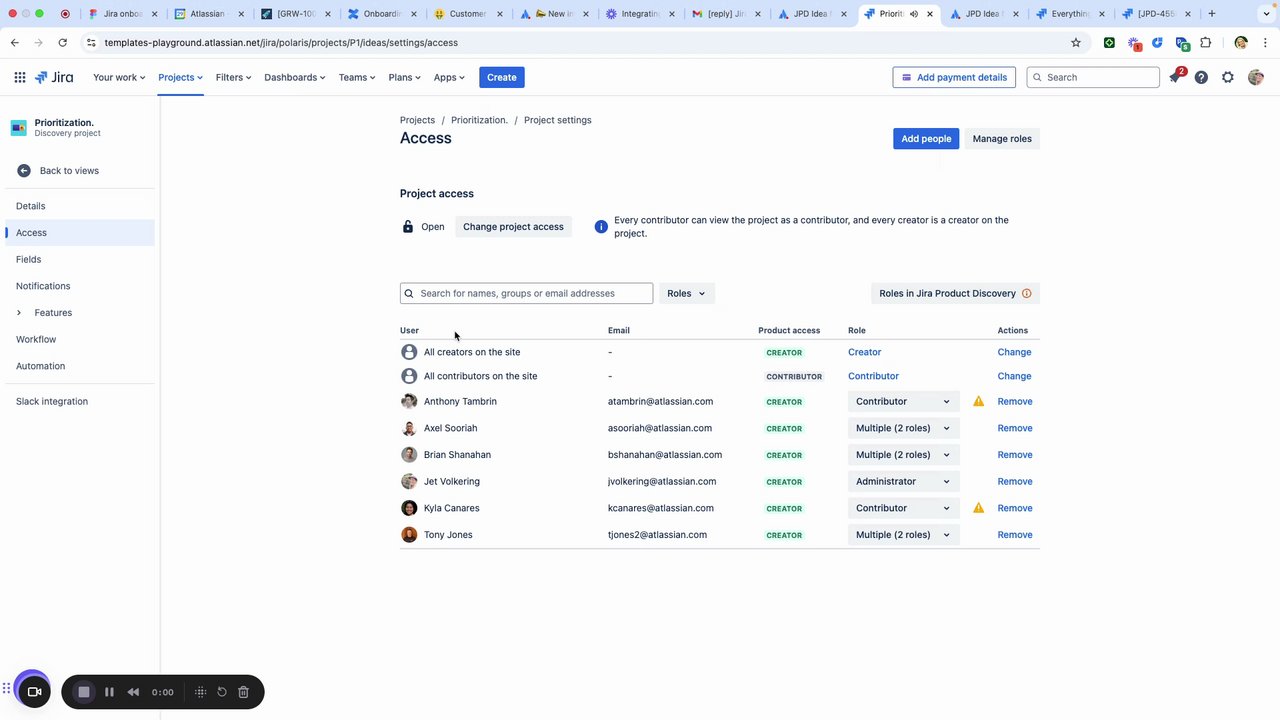1280x720 pixels.
Task: Go back in the browser
Action: pos(15,43)
